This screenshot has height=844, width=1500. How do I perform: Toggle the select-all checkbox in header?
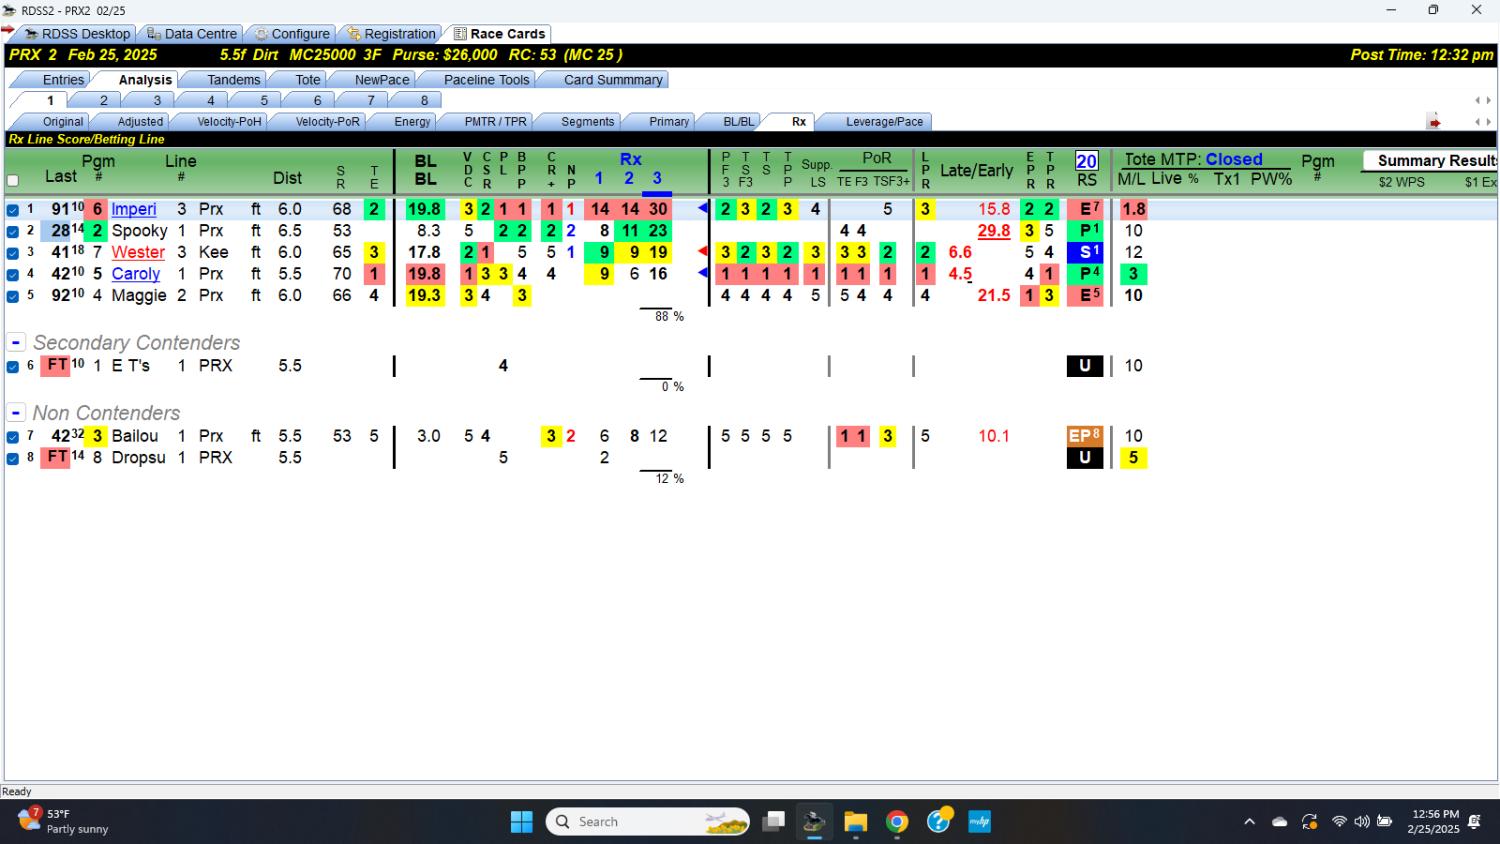click(13, 181)
